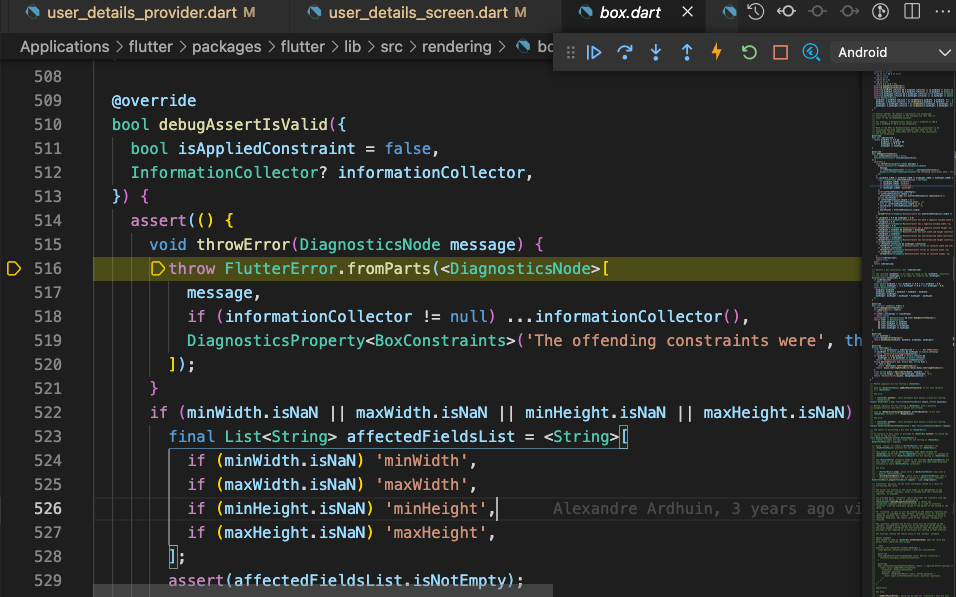Click the circled git branch icon

pyautogui.click(x=880, y=12)
